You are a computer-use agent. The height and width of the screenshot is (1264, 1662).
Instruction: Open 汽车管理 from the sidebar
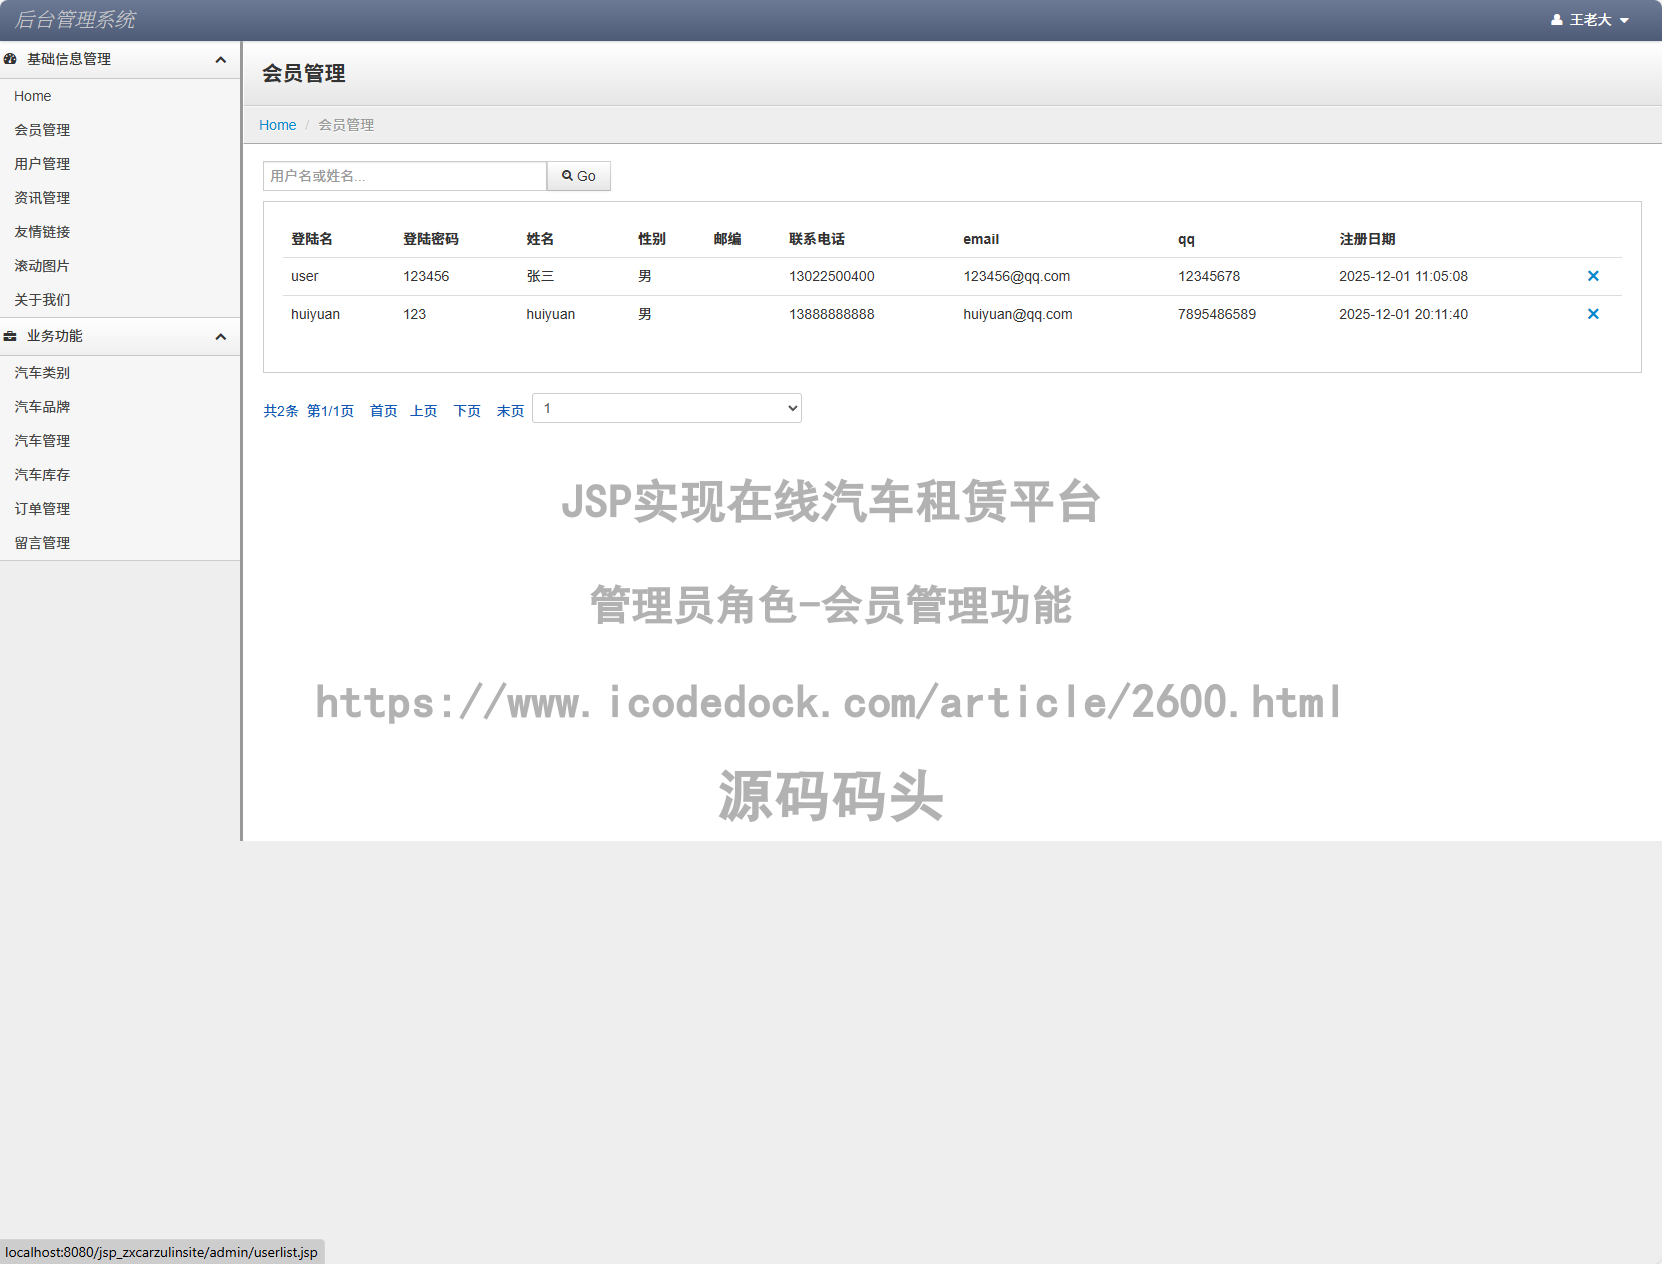pyautogui.click(x=42, y=440)
